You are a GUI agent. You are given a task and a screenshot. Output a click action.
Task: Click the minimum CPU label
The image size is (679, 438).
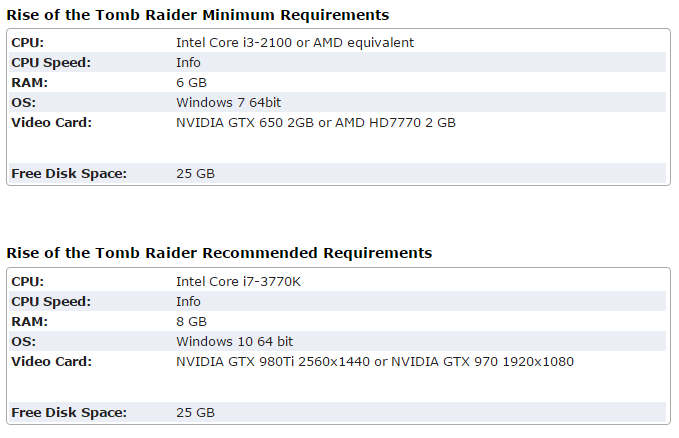pyautogui.click(x=28, y=43)
